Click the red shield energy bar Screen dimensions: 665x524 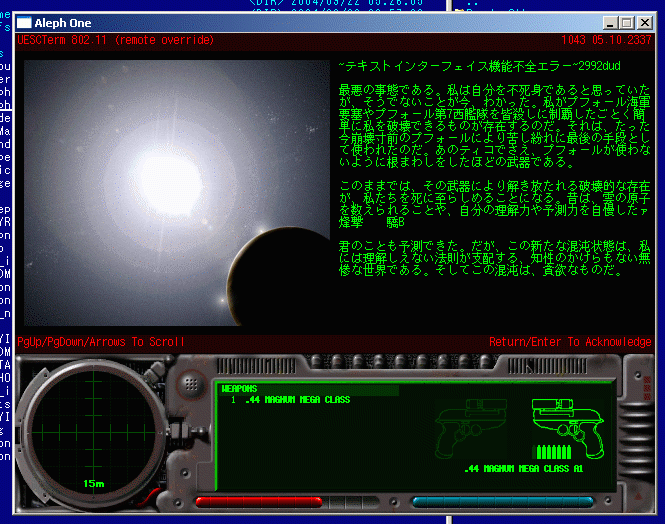[259, 503]
